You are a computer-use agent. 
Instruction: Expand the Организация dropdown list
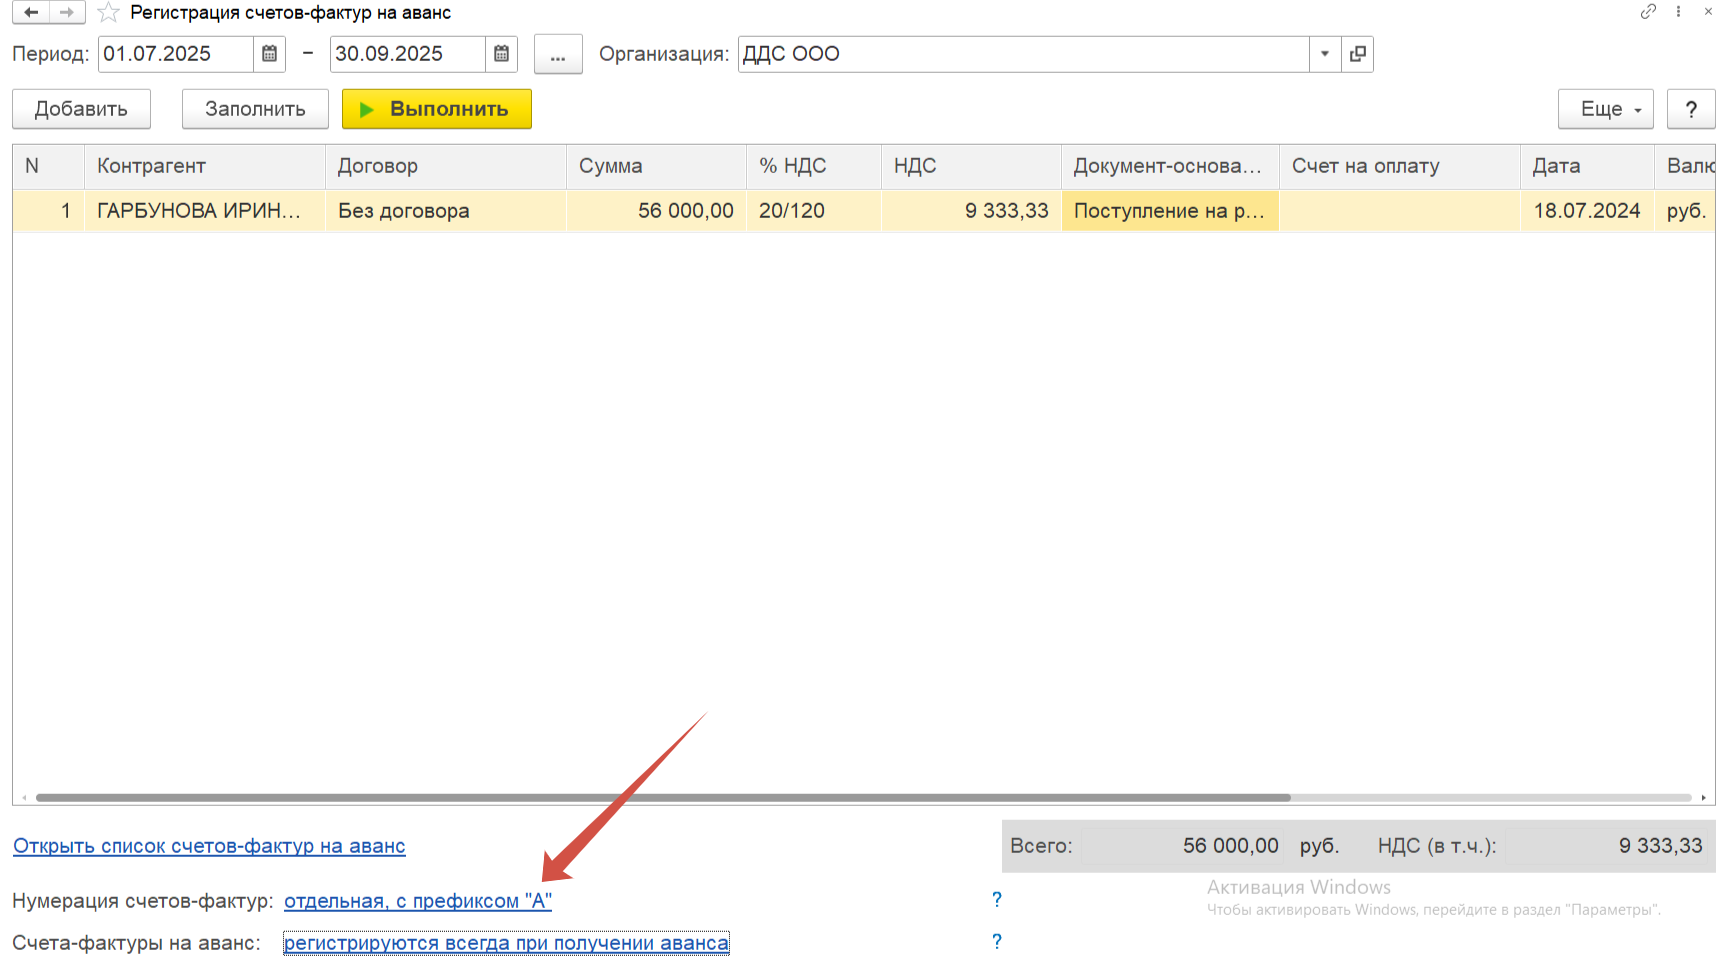pyautogui.click(x=1325, y=54)
